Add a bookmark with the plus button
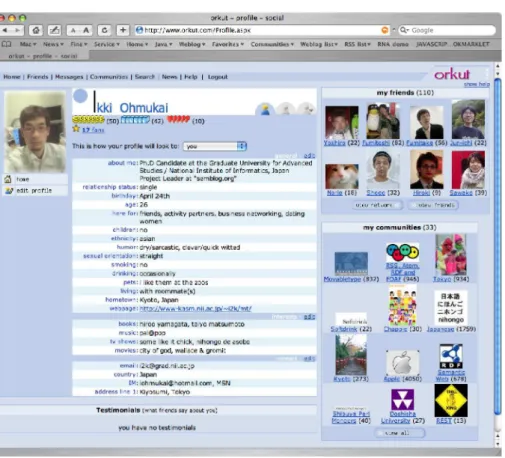 coord(123,30)
